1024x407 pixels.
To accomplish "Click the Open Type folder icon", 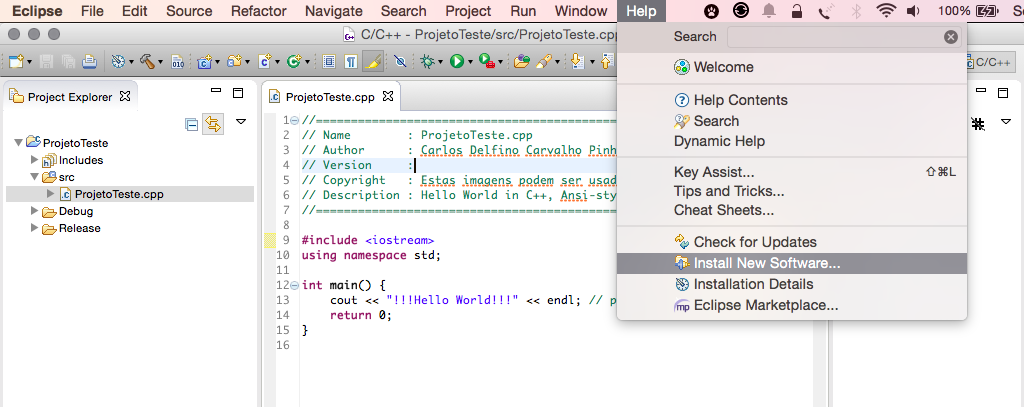I will point(521,61).
